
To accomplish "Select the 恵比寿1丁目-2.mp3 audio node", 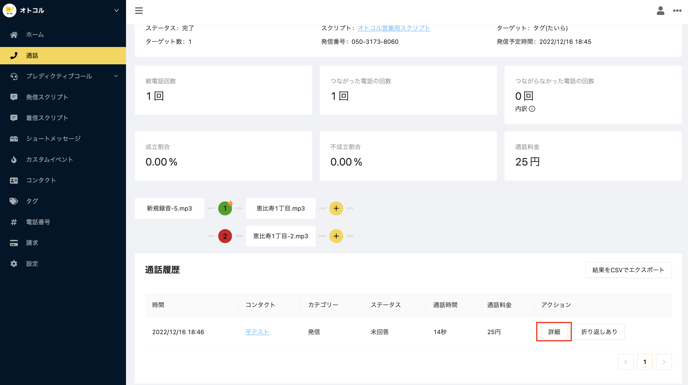I will click(x=280, y=236).
